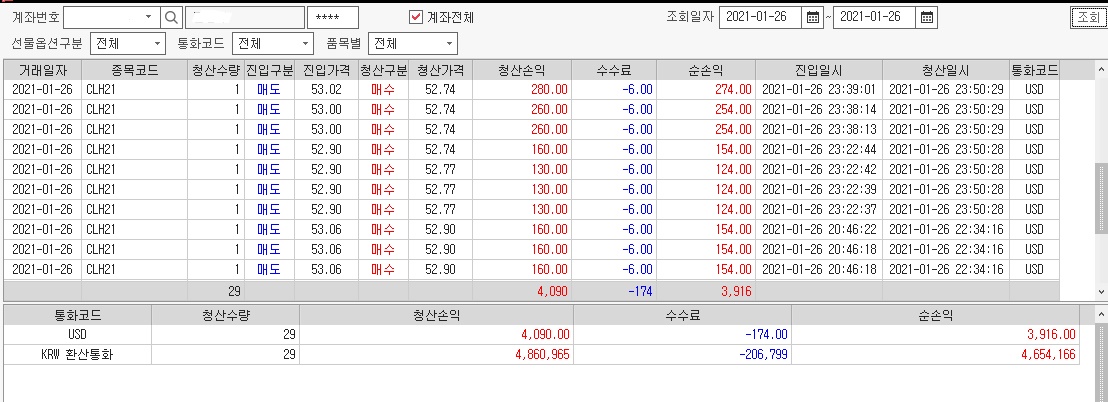Click the table scrollbar up arrow
The width and height of the screenshot is (1108, 402).
click(1101, 69)
